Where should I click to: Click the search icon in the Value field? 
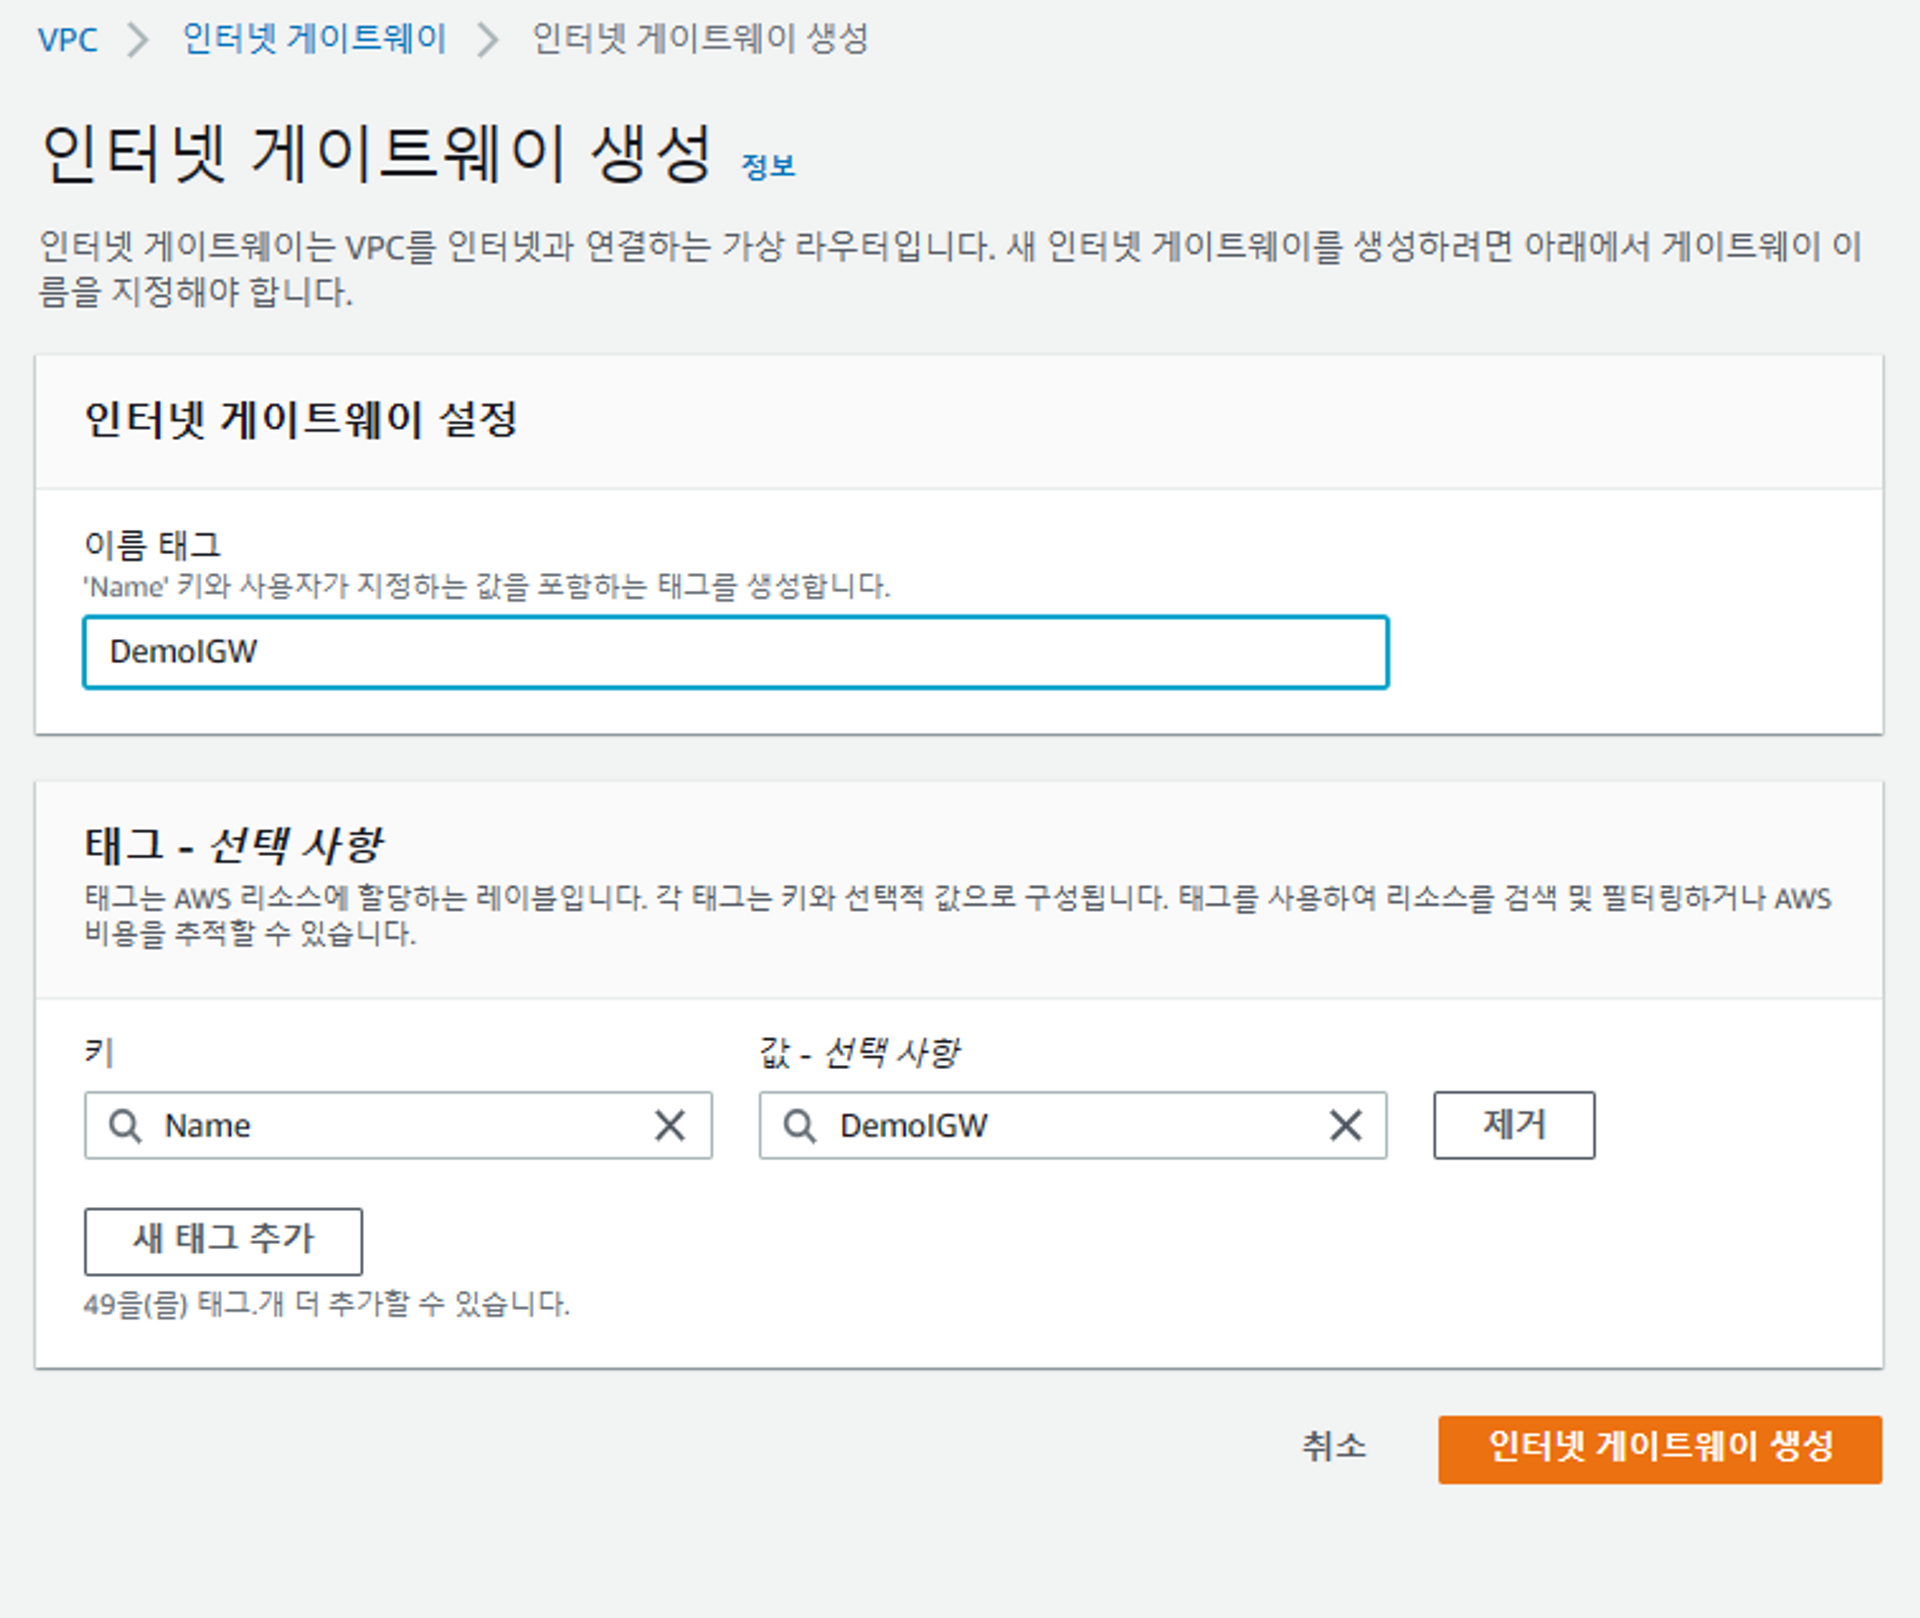pyautogui.click(x=799, y=1125)
